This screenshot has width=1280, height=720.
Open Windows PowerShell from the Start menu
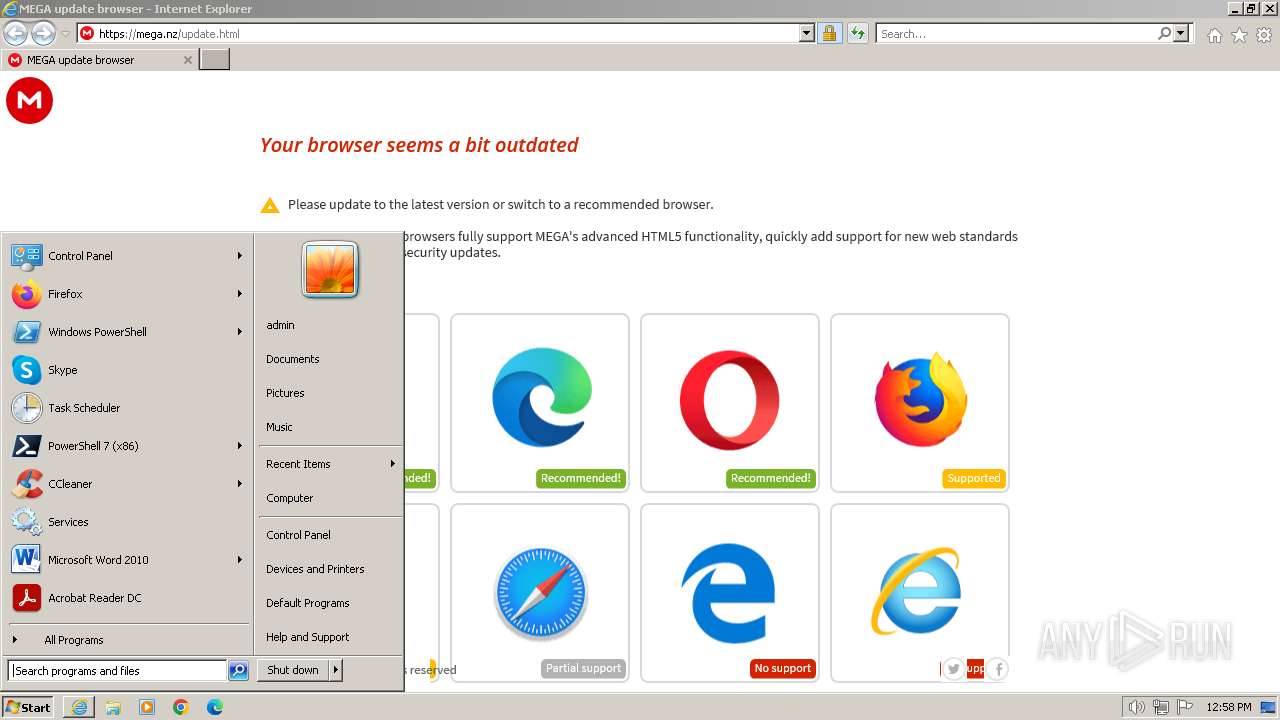[x=127, y=332]
